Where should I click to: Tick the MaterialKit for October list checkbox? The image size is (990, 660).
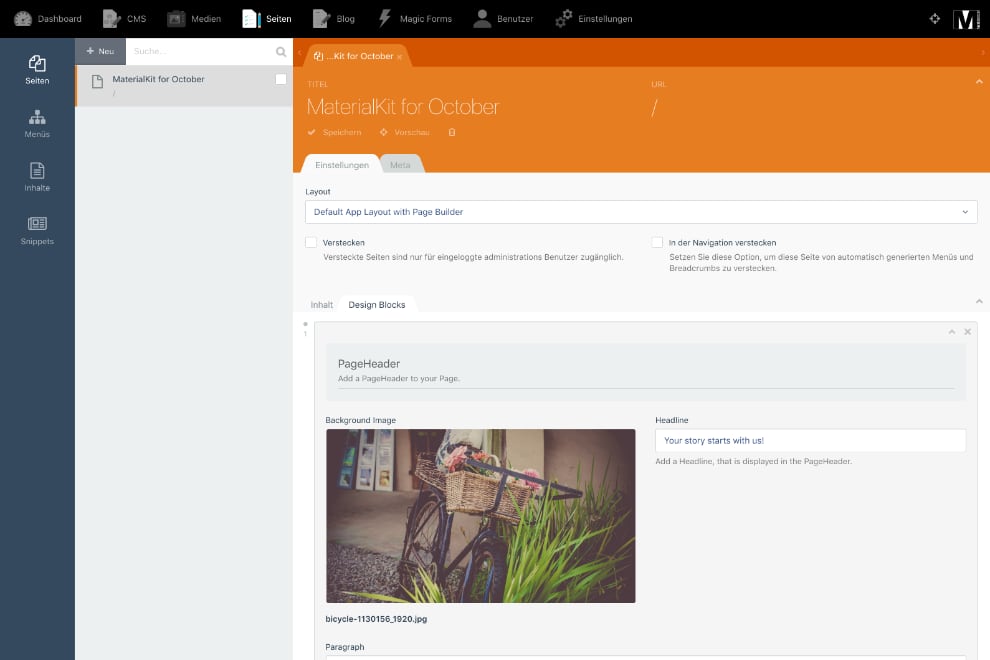tap(281, 79)
